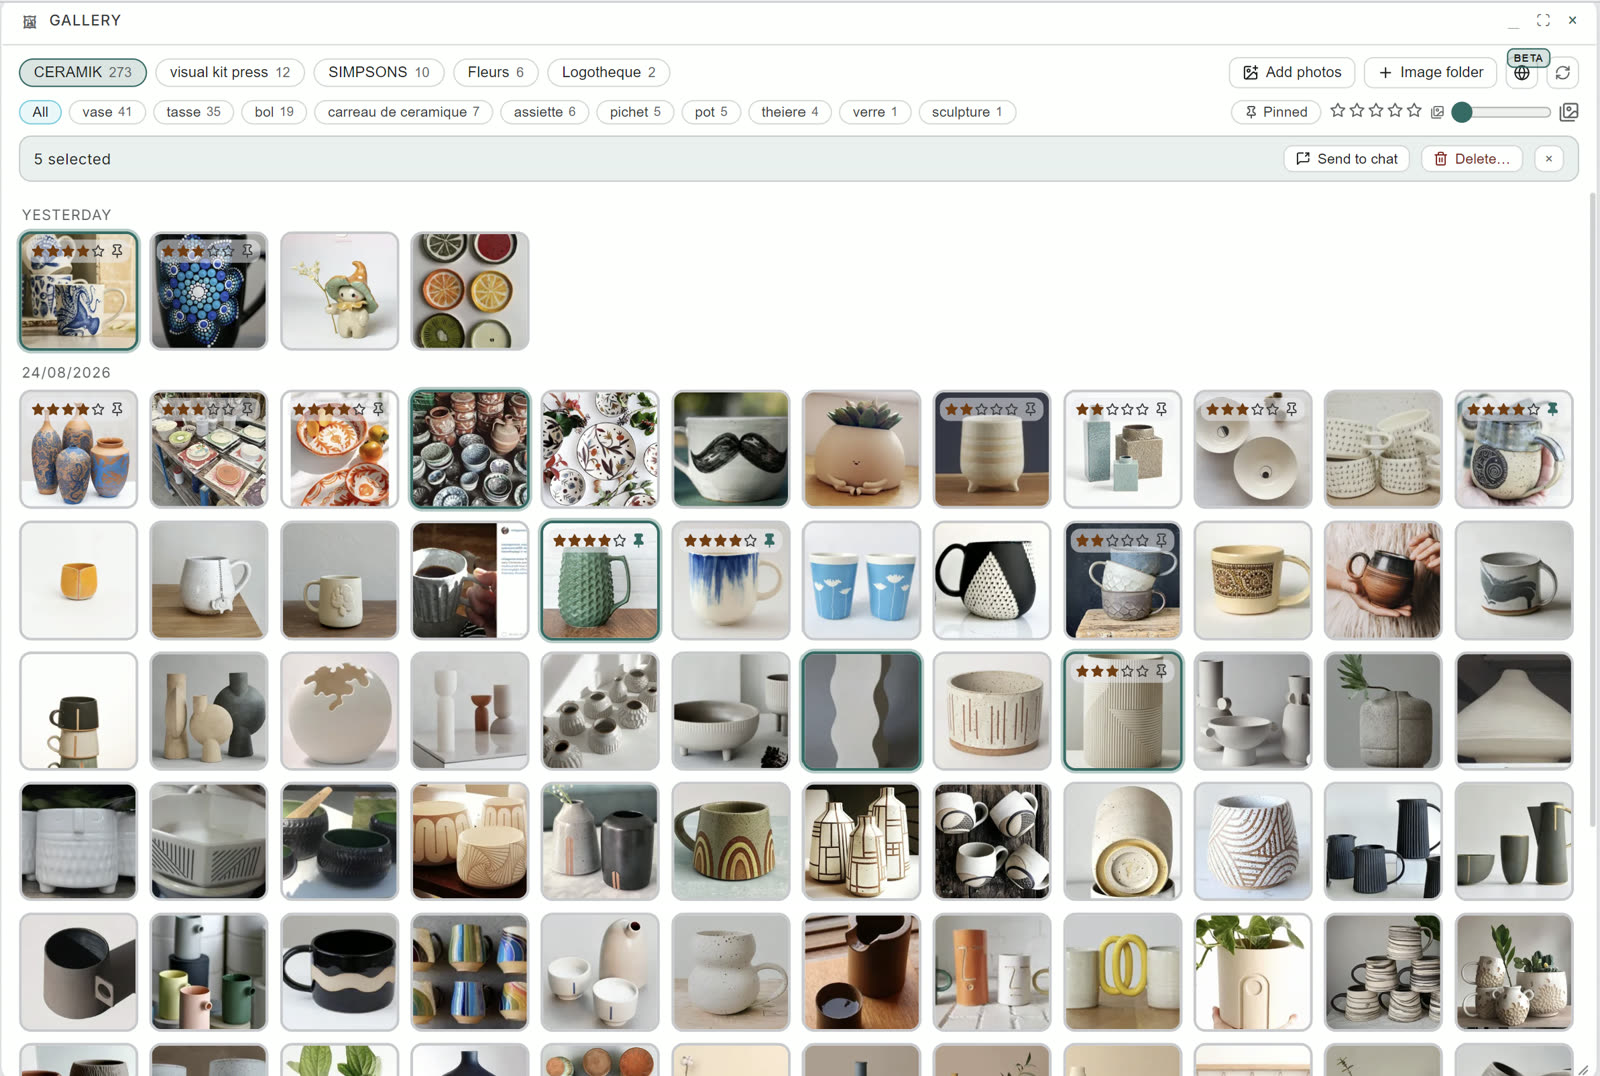Pin the striped footed planter photo
1600x1076 pixels.
1030,409
